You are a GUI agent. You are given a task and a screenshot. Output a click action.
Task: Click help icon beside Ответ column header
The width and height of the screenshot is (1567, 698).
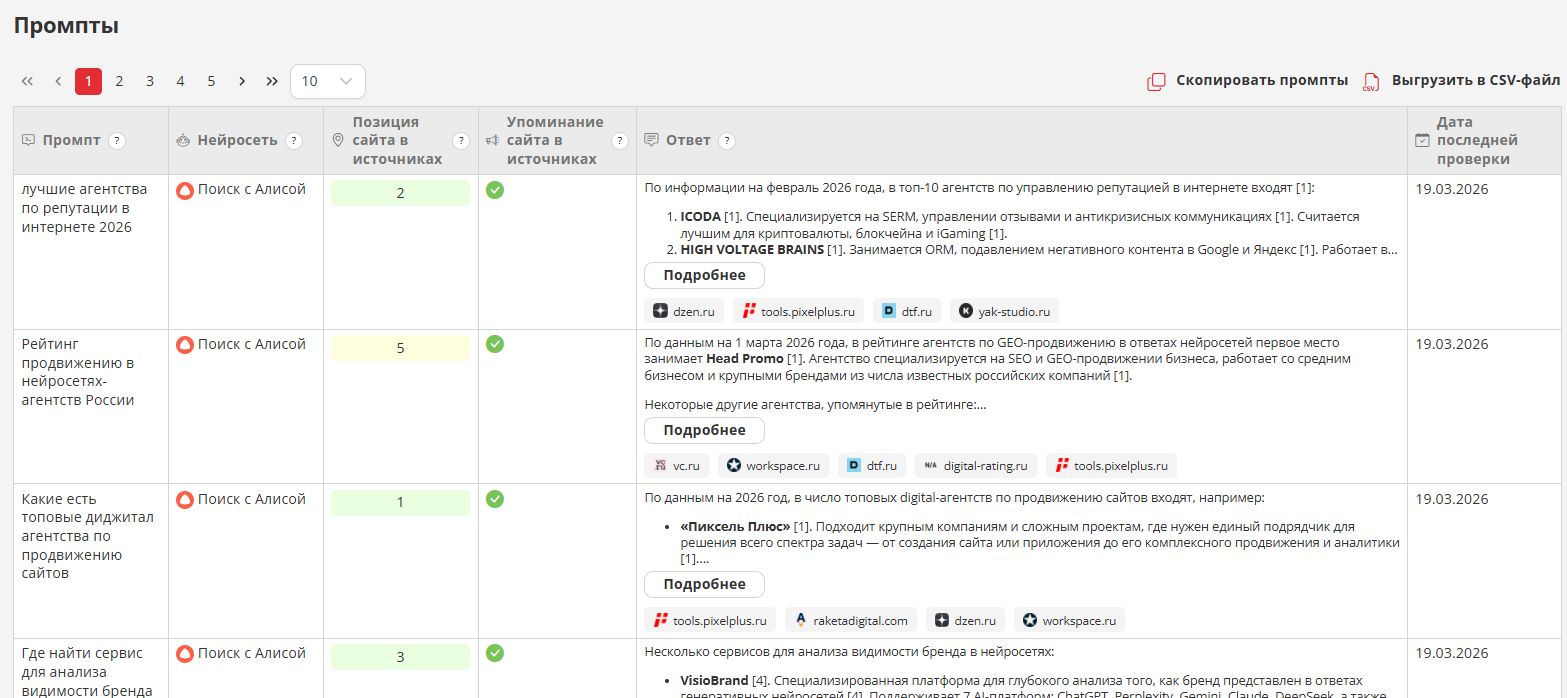[x=727, y=141]
